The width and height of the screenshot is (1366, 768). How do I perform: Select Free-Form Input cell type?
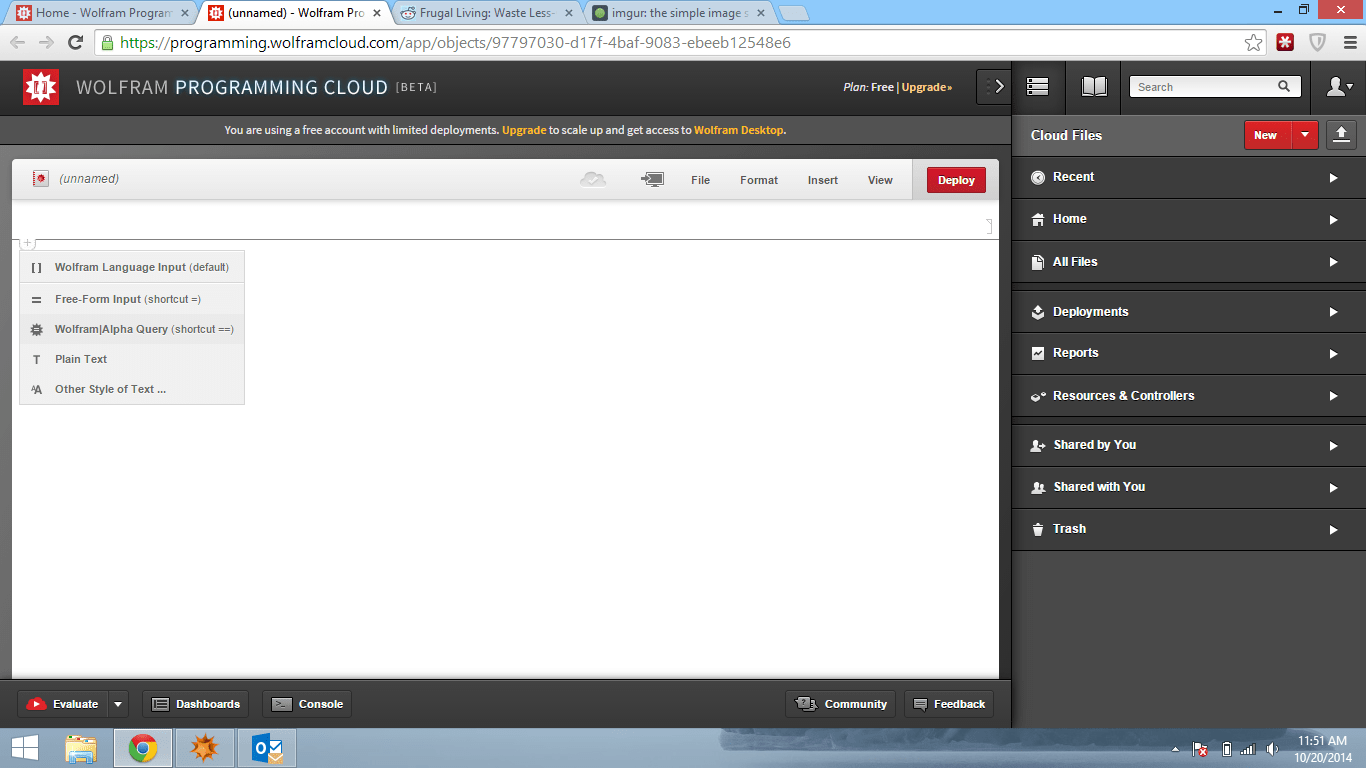click(132, 299)
